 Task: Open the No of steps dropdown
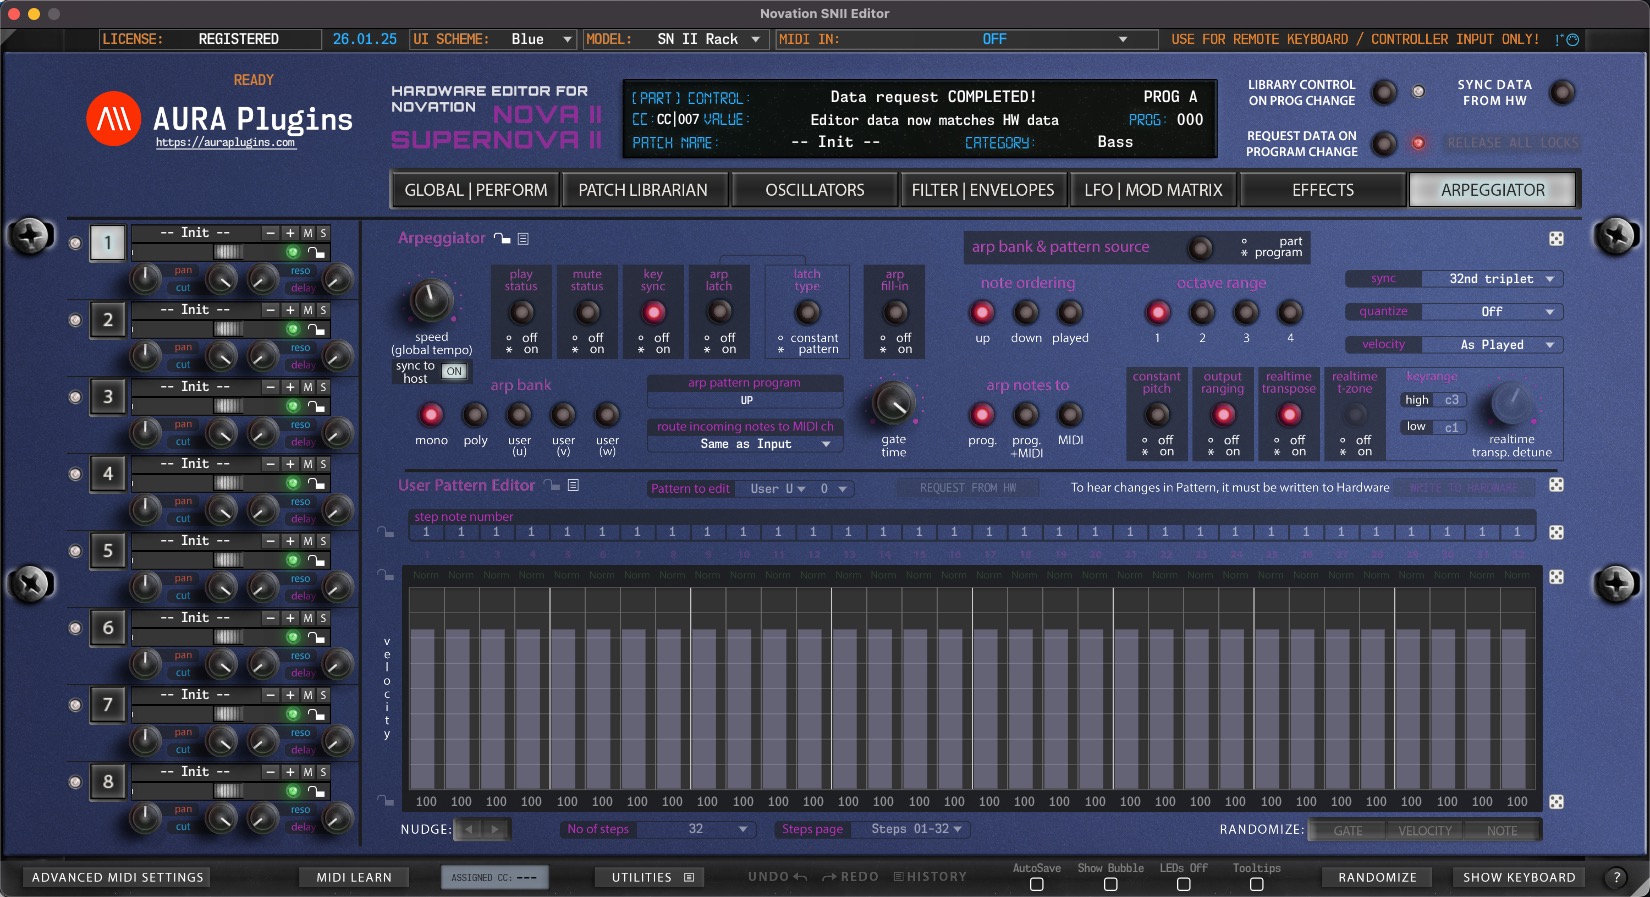point(695,829)
